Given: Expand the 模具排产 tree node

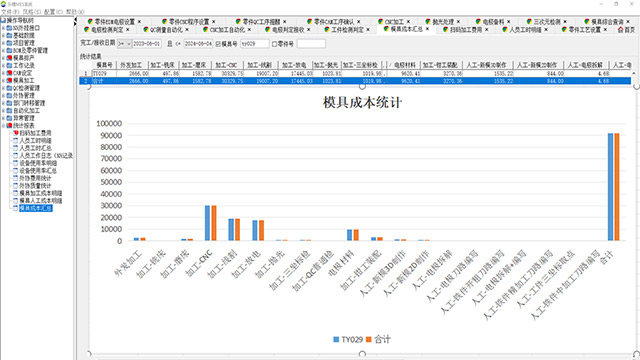Looking at the screenshot, I should (x=3, y=58).
